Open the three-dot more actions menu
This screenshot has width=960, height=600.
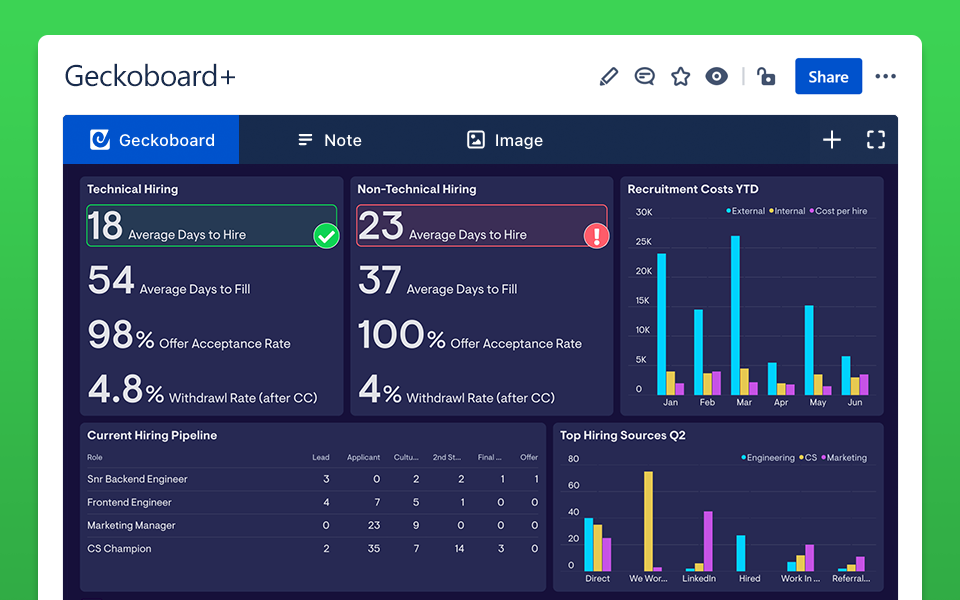point(885,77)
